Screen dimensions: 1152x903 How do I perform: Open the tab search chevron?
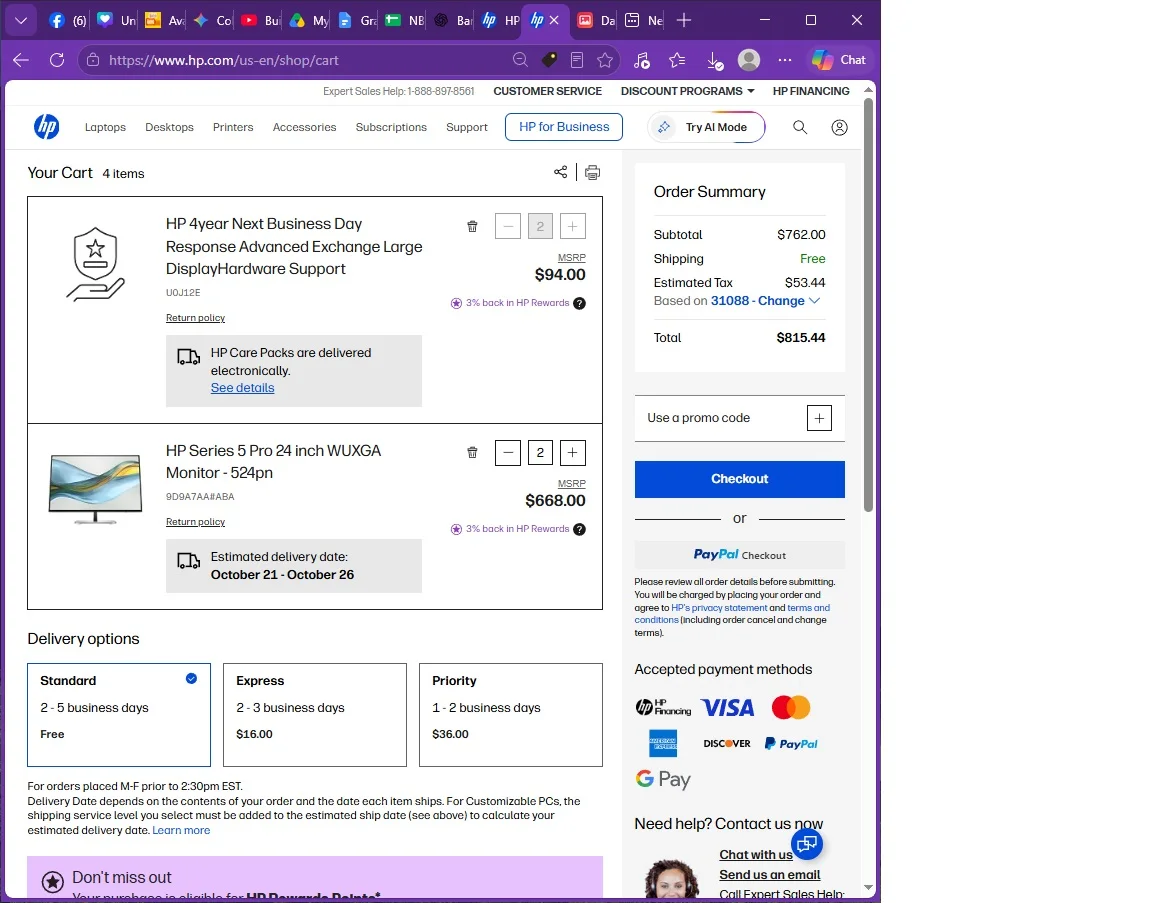pyautogui.click(x=21, y=21)
